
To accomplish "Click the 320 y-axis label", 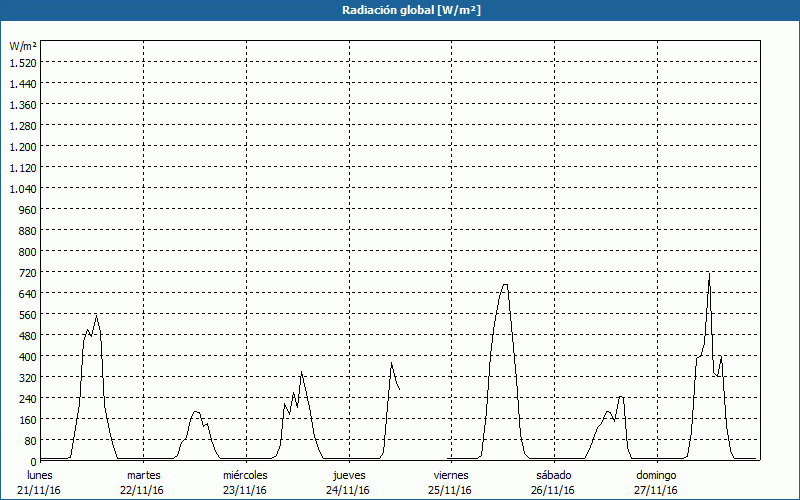I will coord(28,378).
